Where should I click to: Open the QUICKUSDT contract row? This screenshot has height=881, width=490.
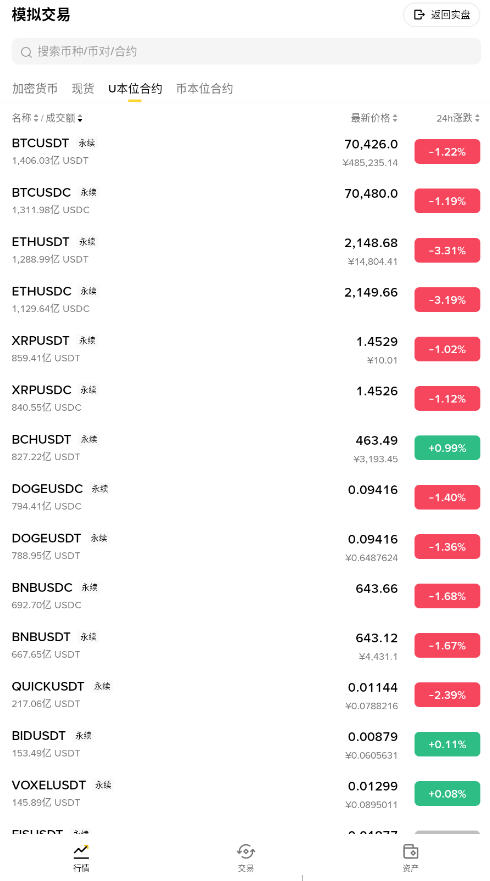click(245, 694)
